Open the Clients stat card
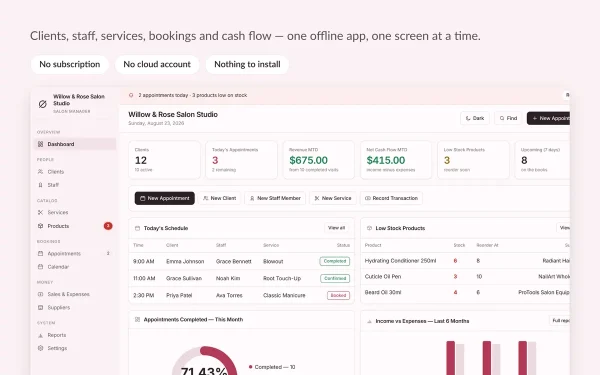This screenshot has width=600, height=375. 165,160
